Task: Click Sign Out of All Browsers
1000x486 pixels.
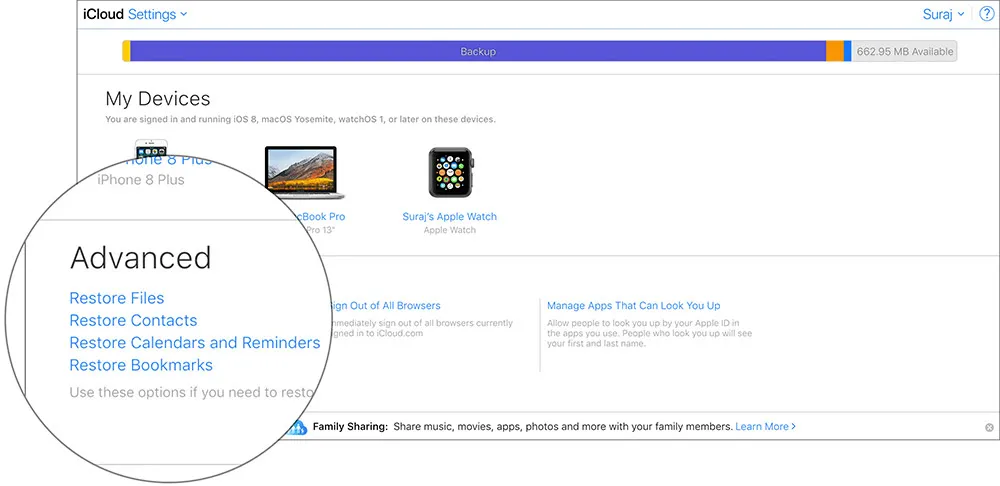Action: click(385, 305)
